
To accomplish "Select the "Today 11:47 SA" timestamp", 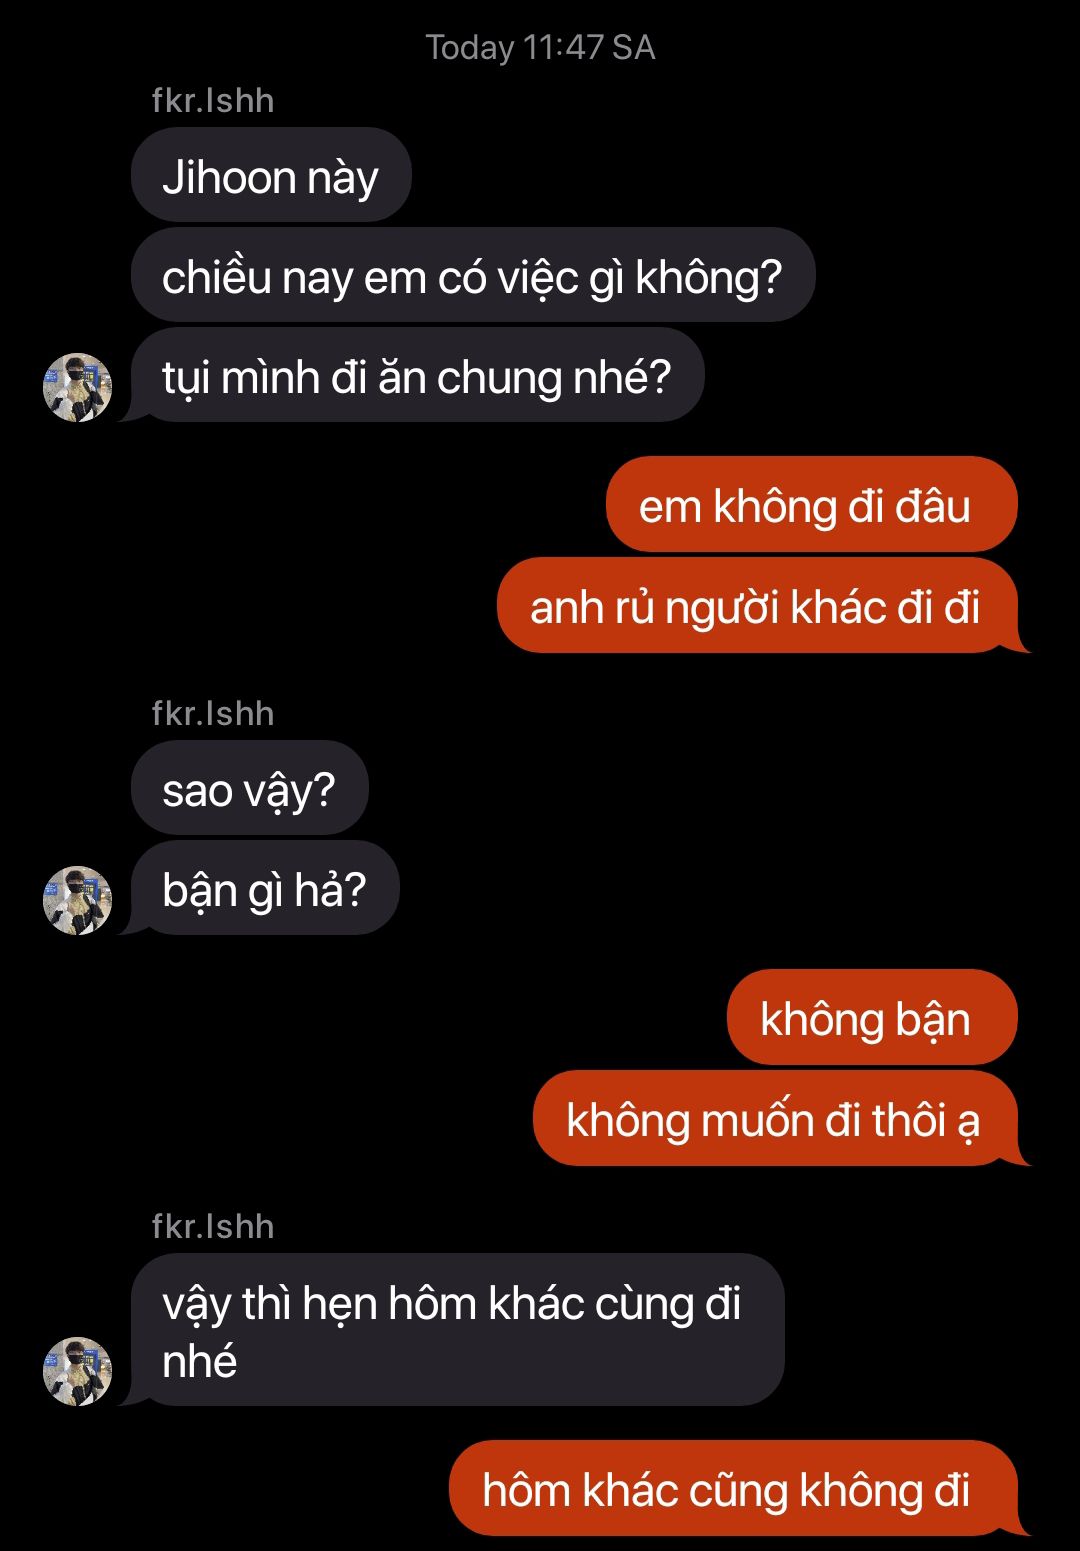I will [x=540, y=47].
